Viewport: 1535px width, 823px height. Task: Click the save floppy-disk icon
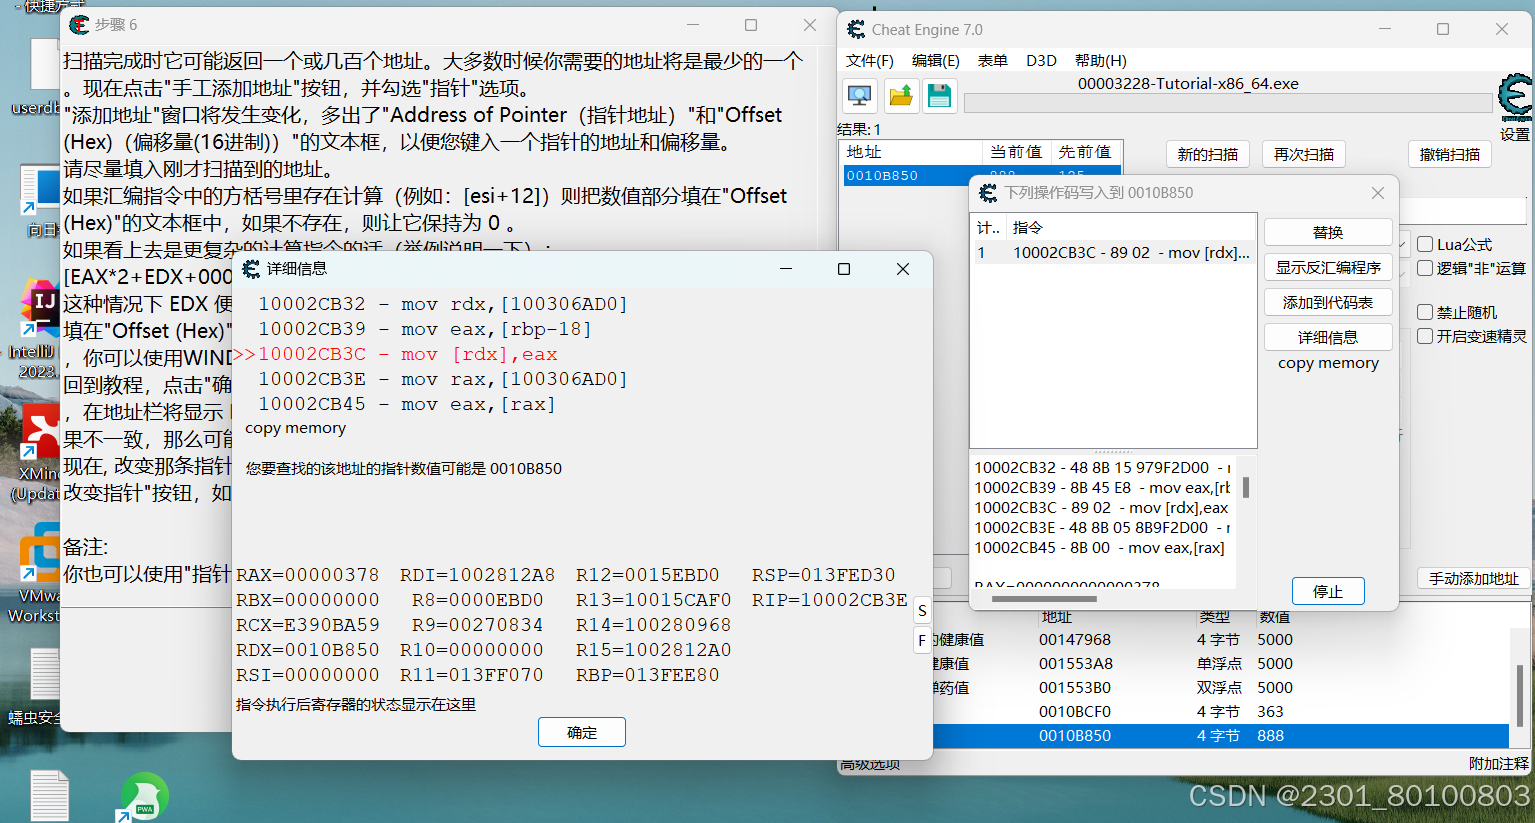[939, 96]
